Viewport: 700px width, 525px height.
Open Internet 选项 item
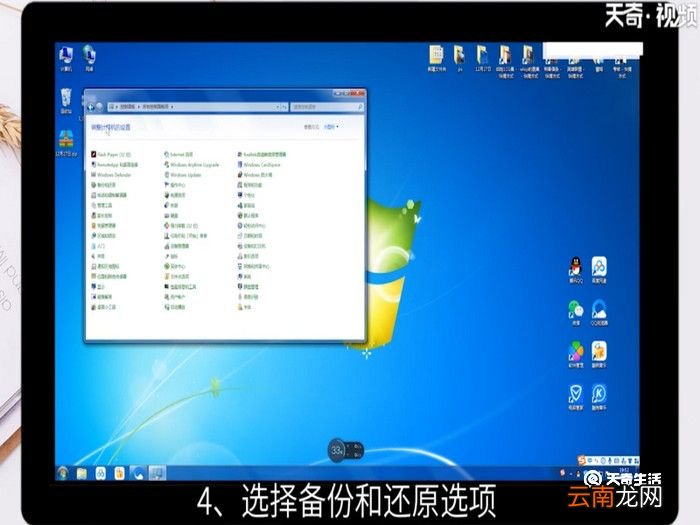pos(178,154)
